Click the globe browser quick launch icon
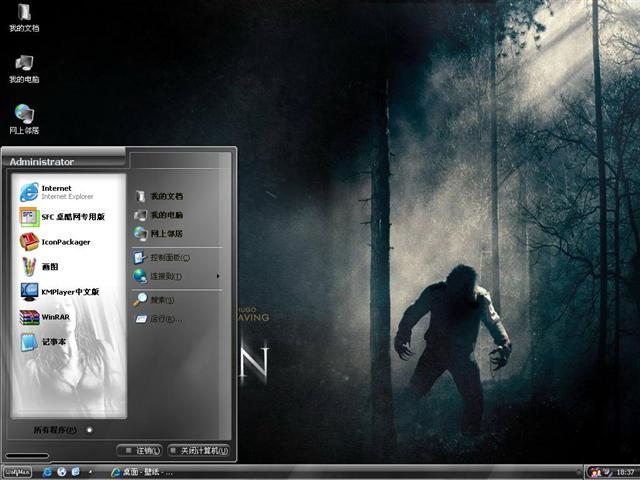The height and width of the screenshot is (480, 640). (62, 472)
